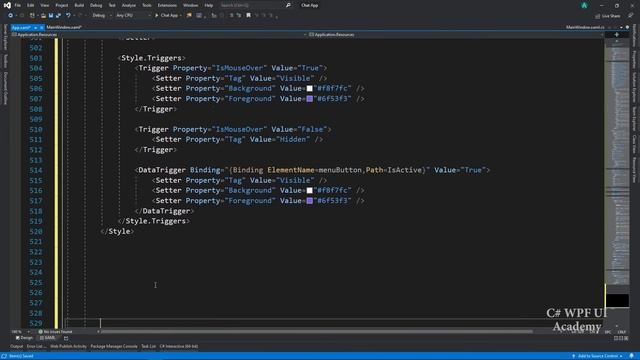Open the C# Interactive tab
Image resolution: width=640 pixels, height=360 pixels.
pos(179,347)
